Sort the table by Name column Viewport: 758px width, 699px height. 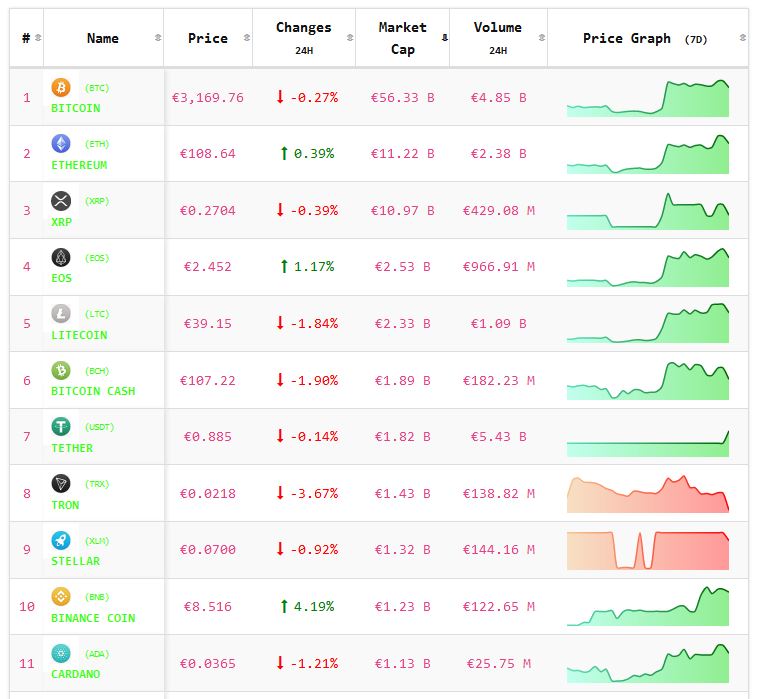(103, 38)
